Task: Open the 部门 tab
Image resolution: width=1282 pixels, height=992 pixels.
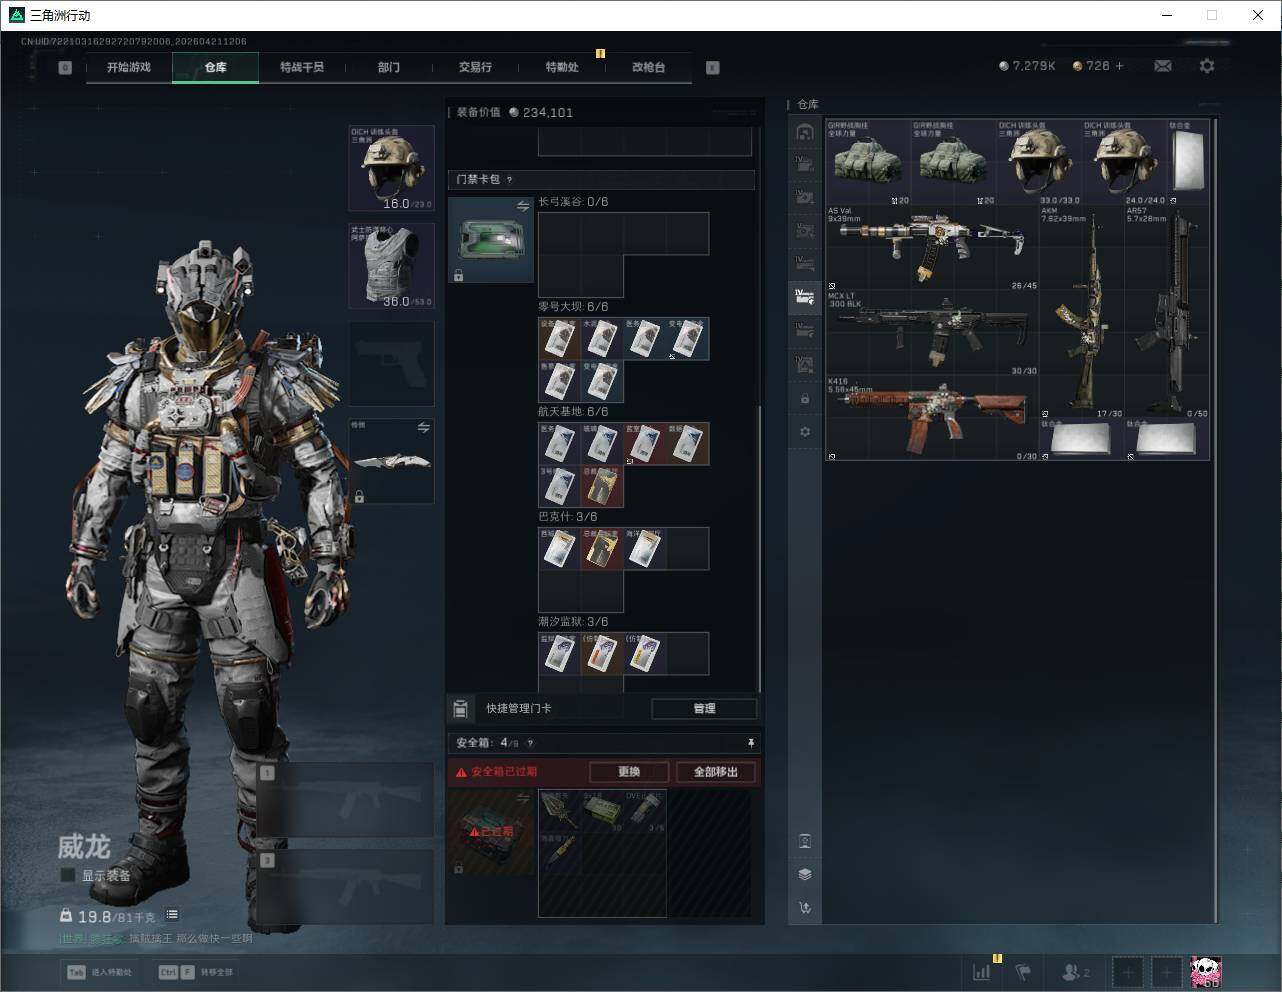Action: click(389, 67)
